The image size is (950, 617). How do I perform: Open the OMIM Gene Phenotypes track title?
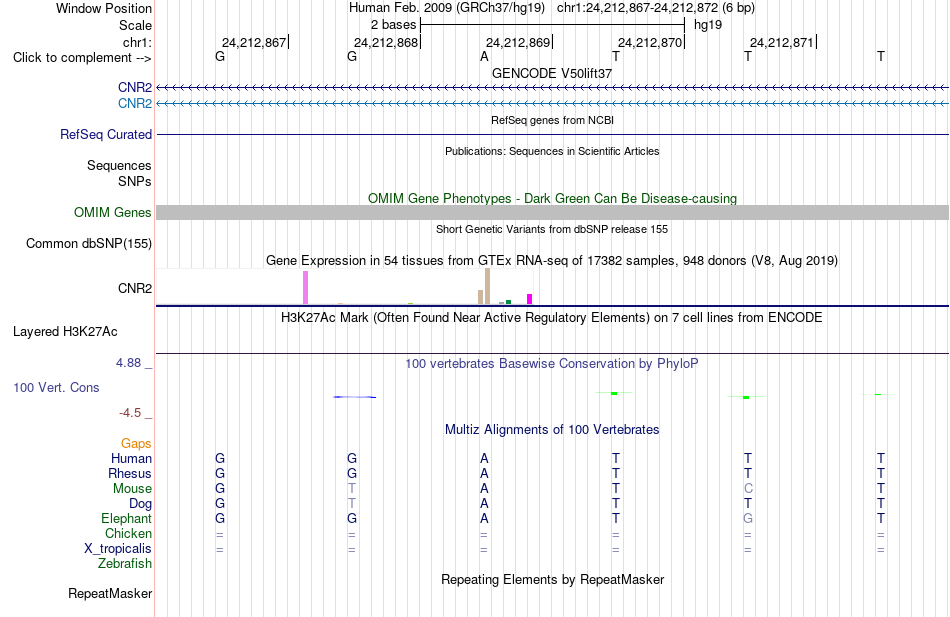553,198
